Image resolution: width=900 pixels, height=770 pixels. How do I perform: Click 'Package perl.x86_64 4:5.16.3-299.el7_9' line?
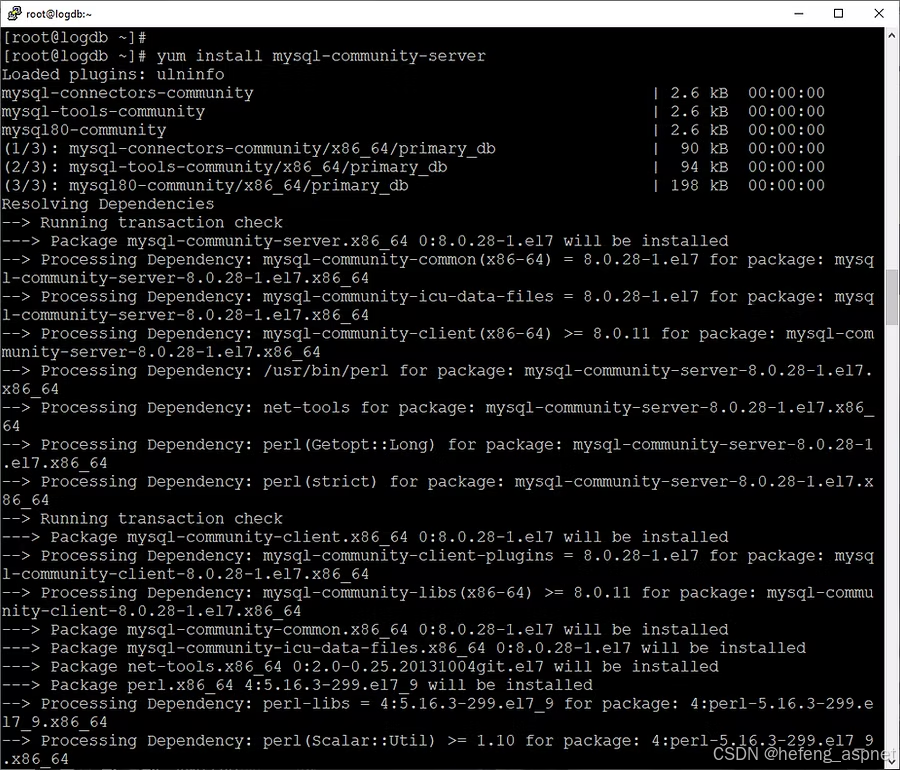[x=297, y=685]
